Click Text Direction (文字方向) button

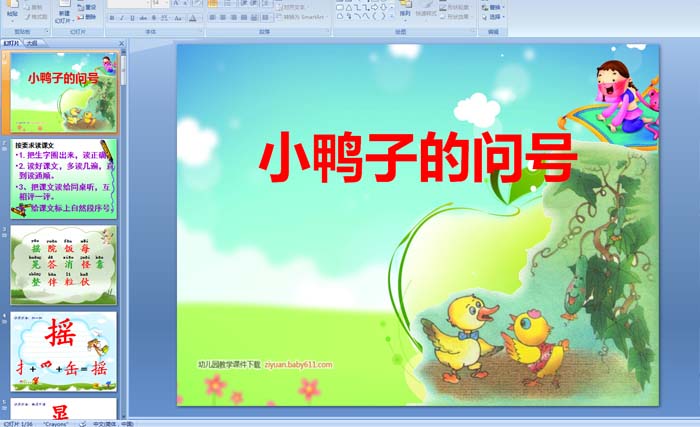[294, 7]
